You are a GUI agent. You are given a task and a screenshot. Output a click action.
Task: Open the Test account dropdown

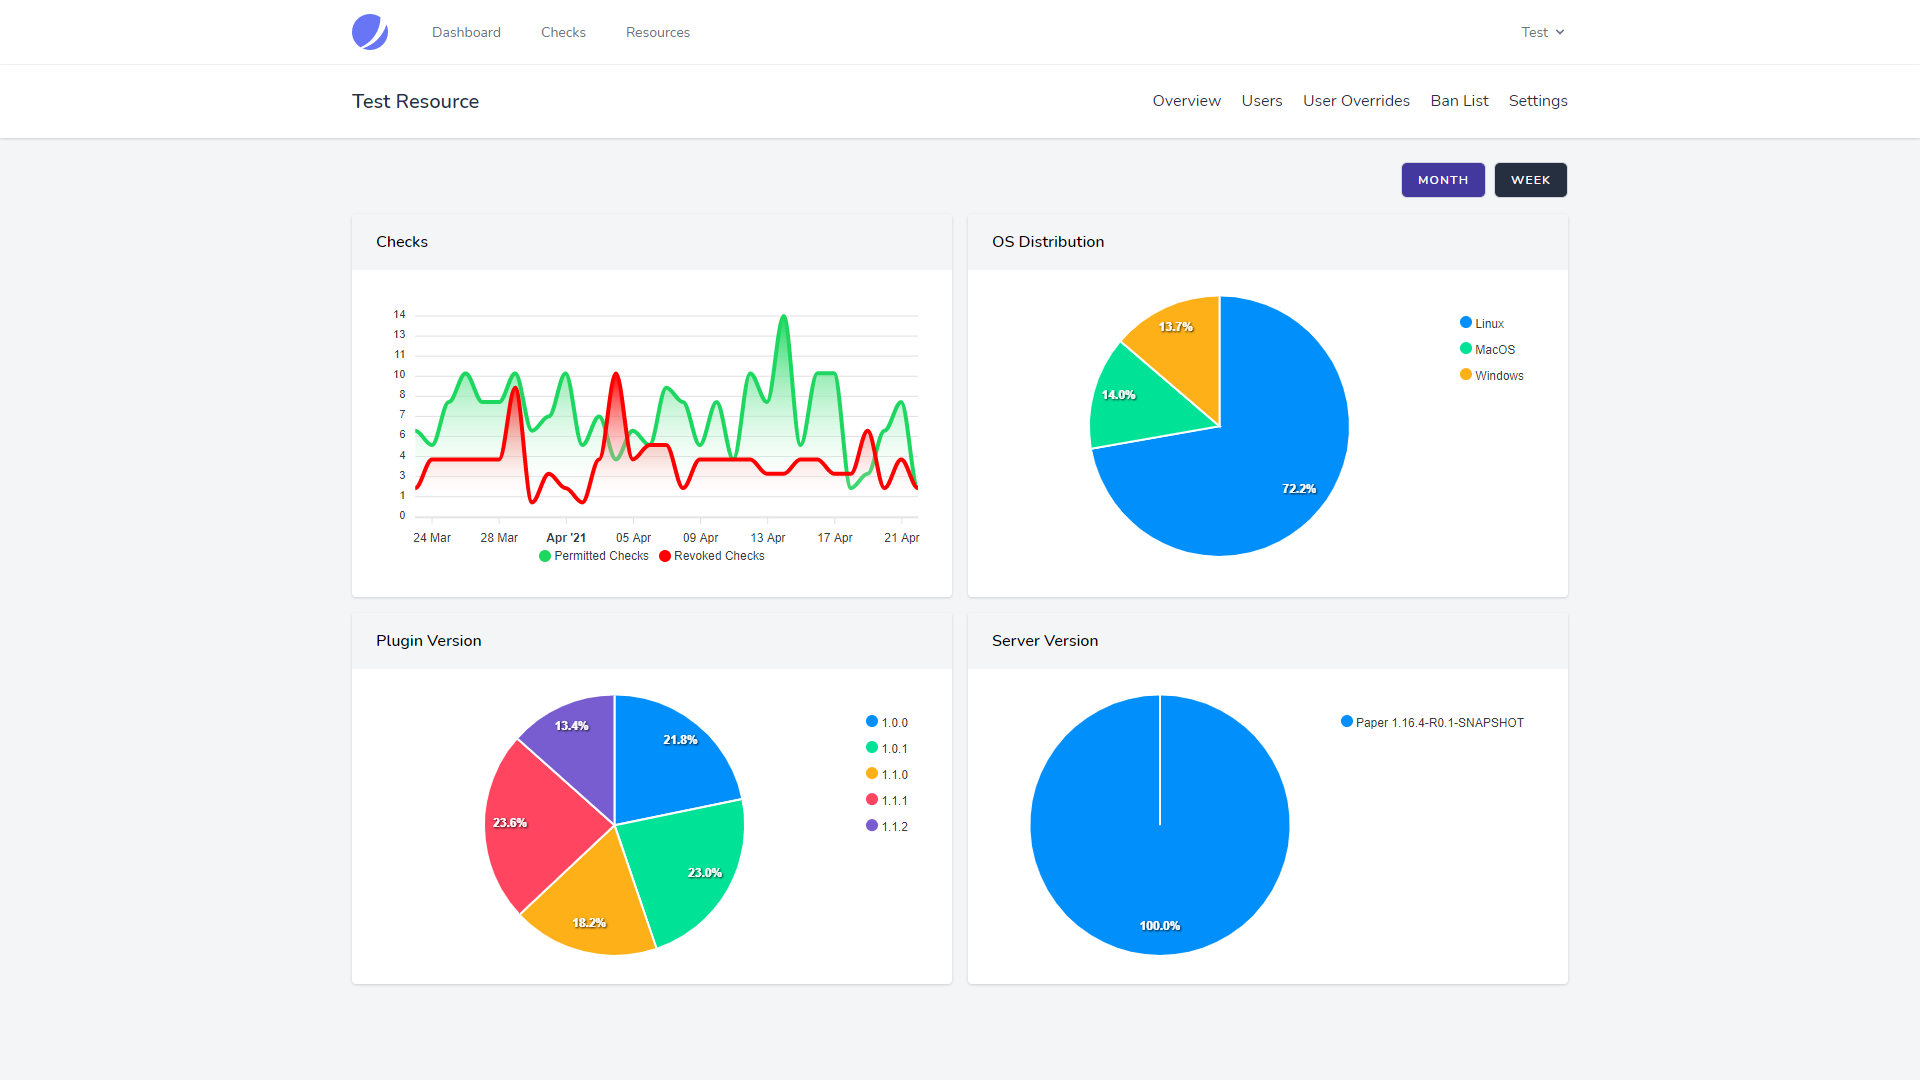[x=1536, y=32]
